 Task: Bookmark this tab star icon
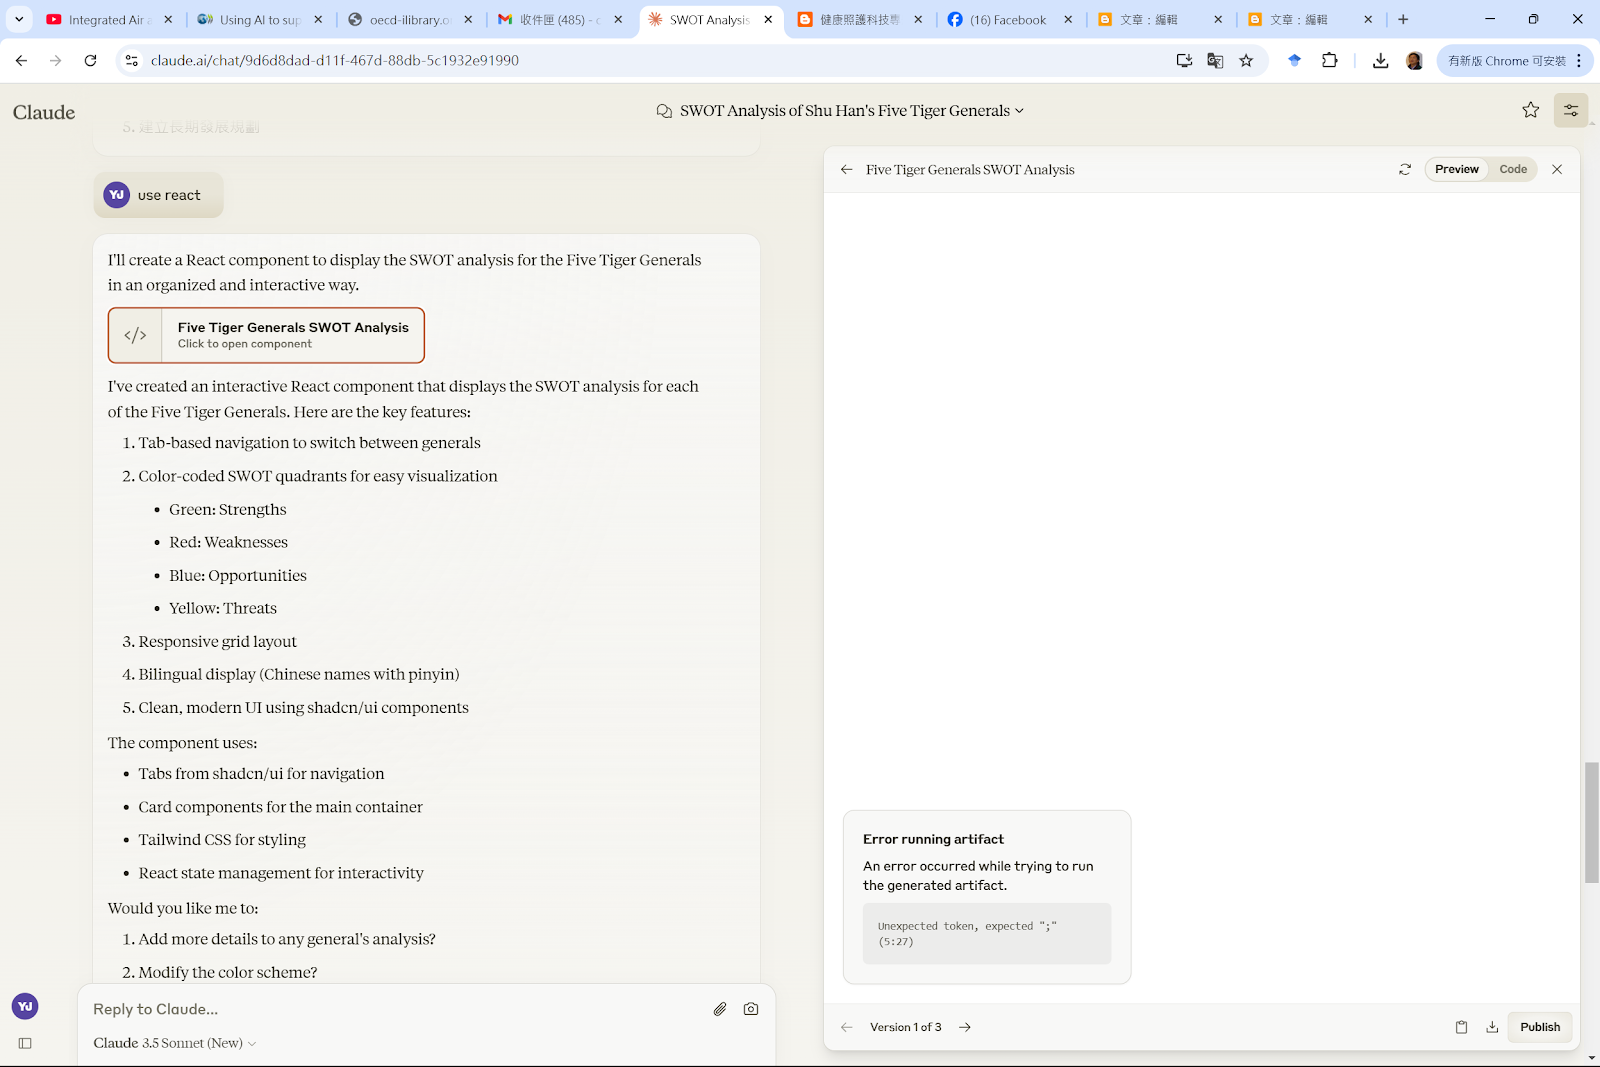[1246, 60]
